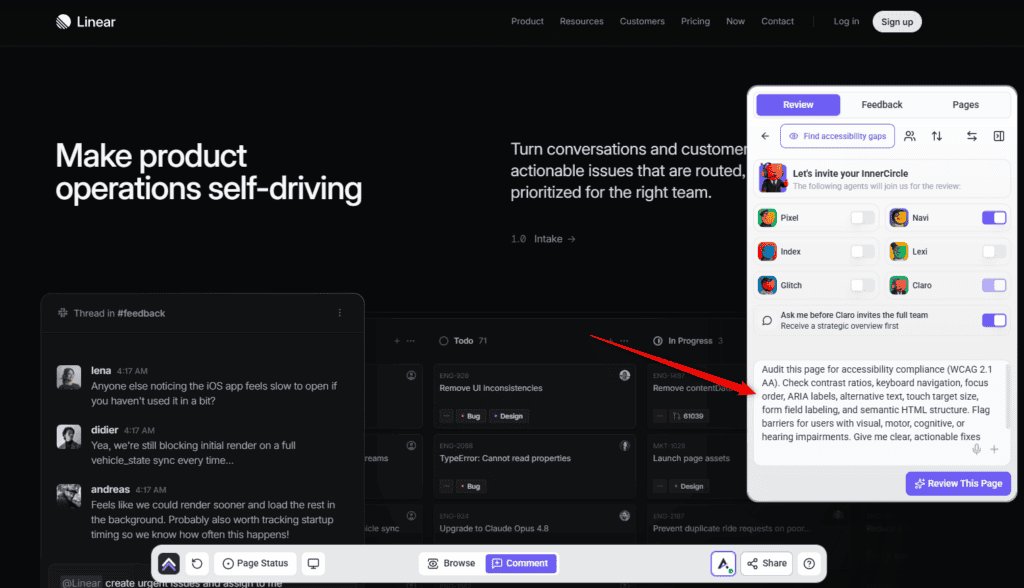Click Find accessibility gaps button
This screenshot has width=1024, height=588.
pos(837,136)
